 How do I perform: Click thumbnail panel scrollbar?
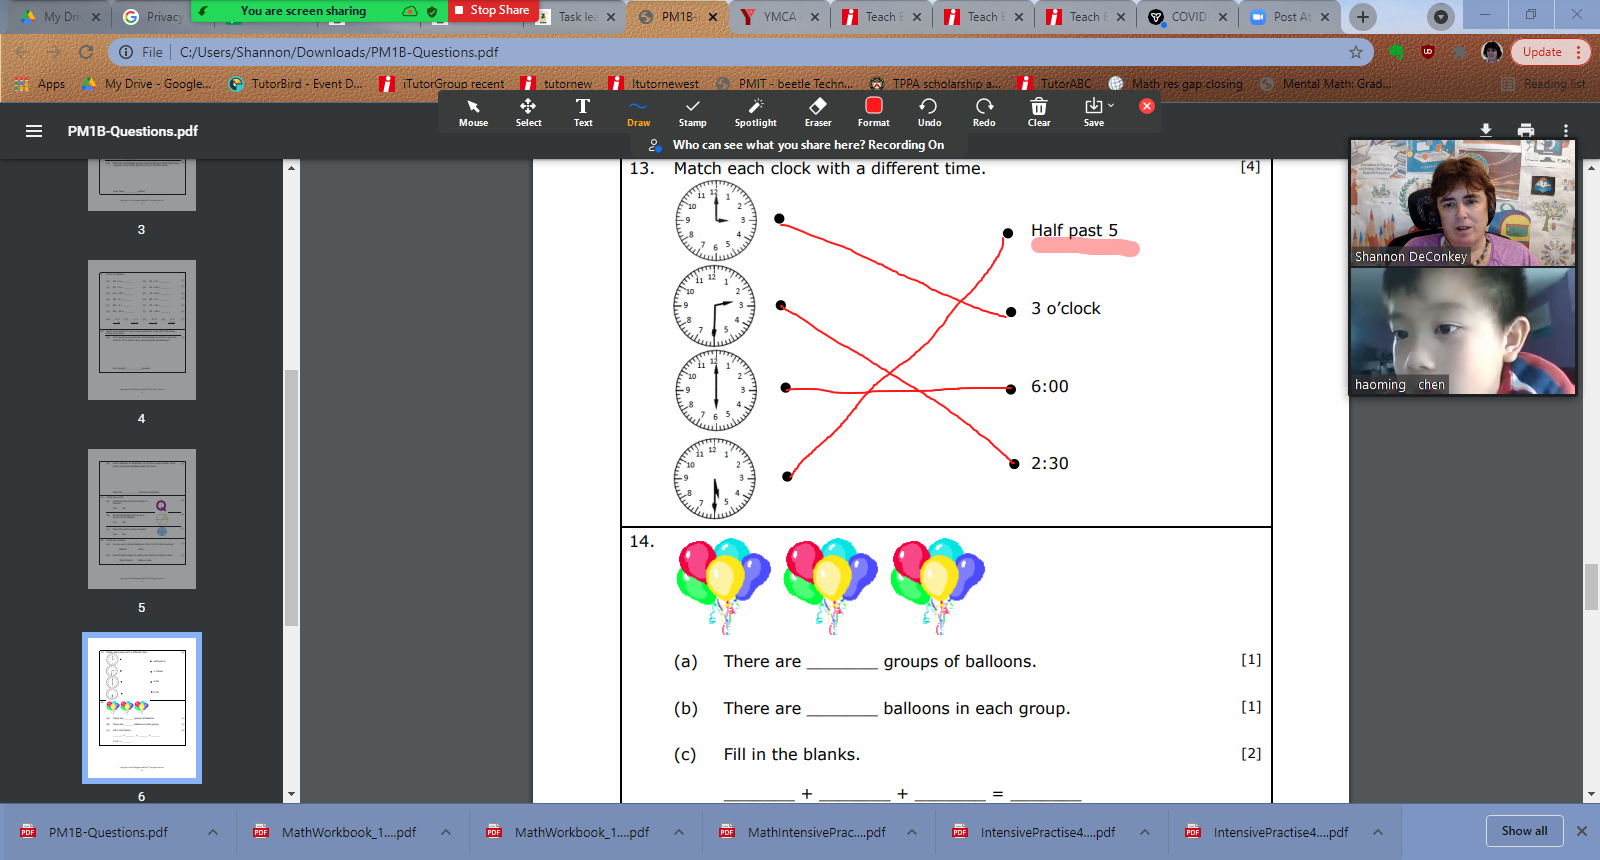tap(291, 498)
